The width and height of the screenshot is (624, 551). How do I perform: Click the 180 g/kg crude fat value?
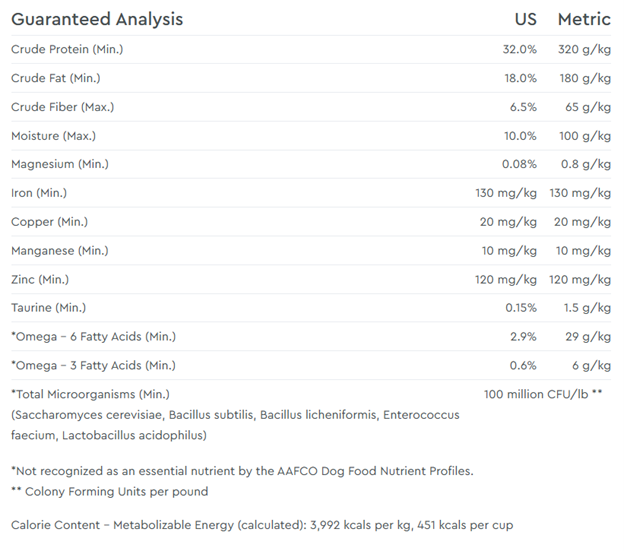(584, 78)
